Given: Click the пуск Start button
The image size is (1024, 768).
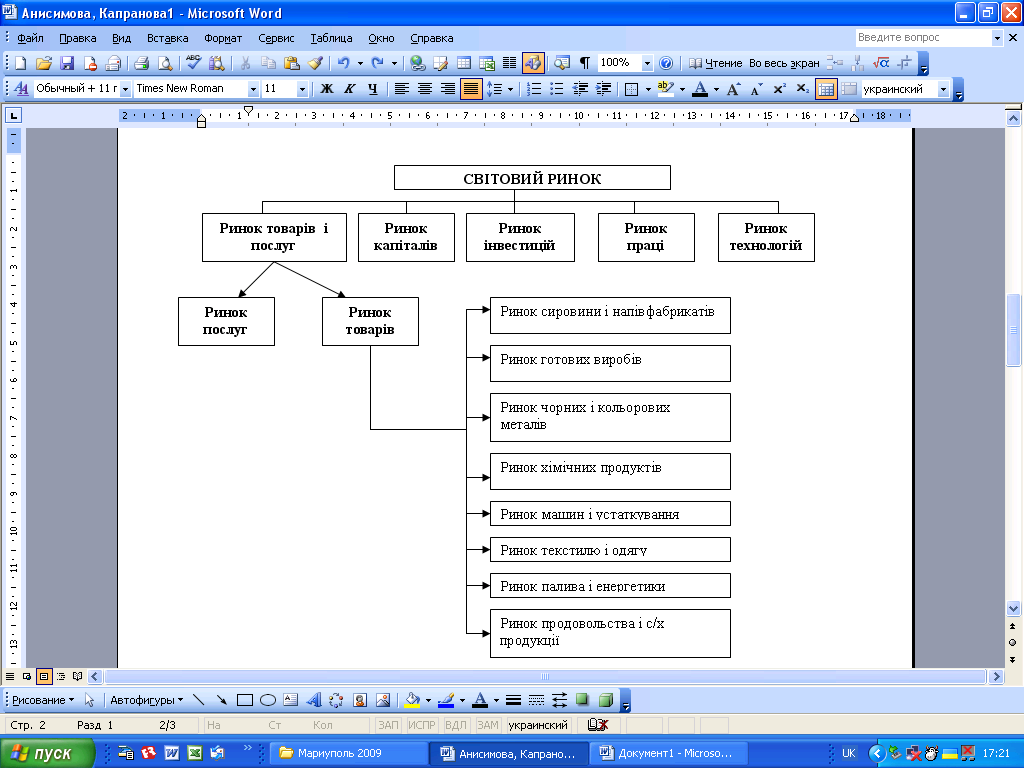Looking at the screenshot, I should click(x=47, y=753).
